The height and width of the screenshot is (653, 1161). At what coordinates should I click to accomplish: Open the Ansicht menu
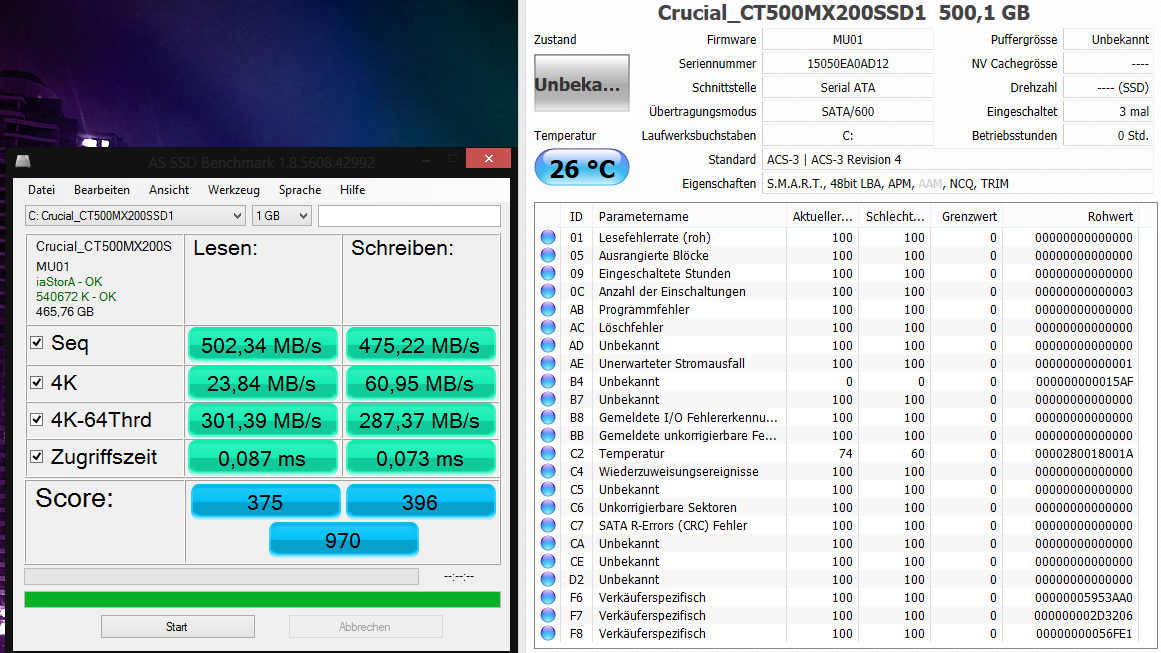pos(169,190)
